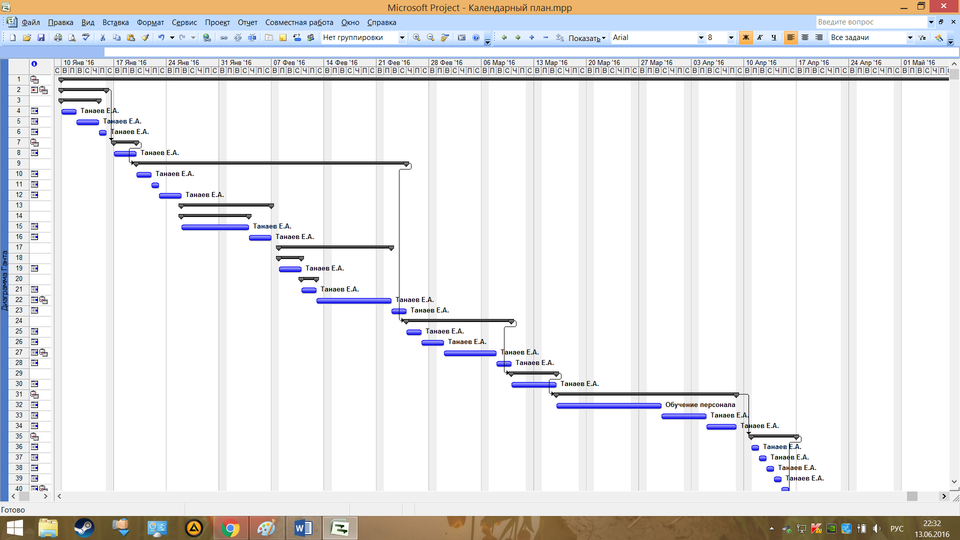The image size is (960, 540).
Task: Save the project with the floppy icon
Action: (x=41, y=38)
